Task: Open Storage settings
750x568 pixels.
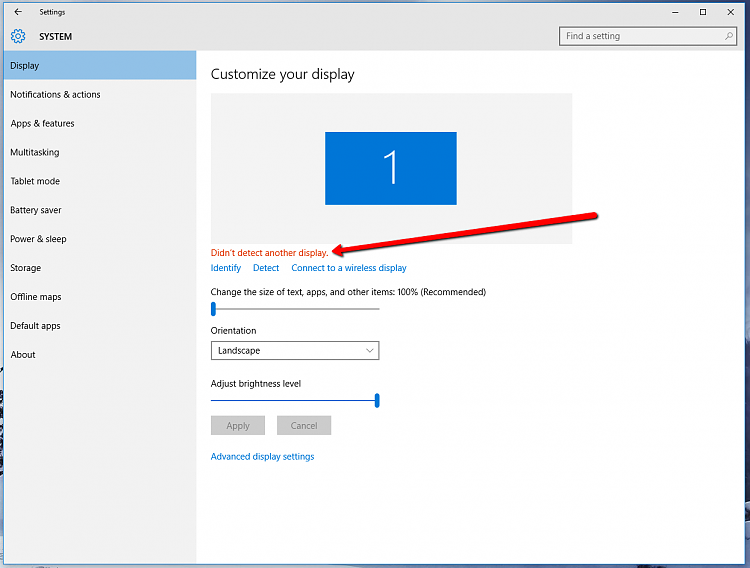Action: (100, 268)
